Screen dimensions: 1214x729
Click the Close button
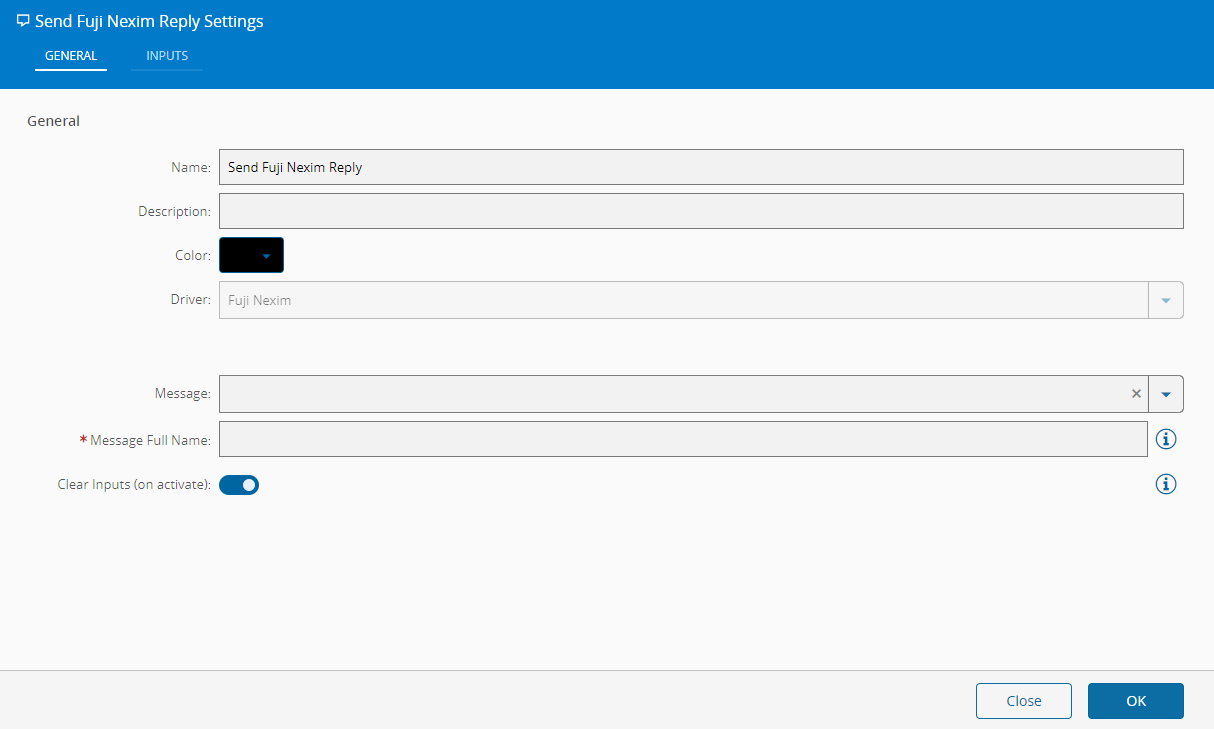(1024, 701)
